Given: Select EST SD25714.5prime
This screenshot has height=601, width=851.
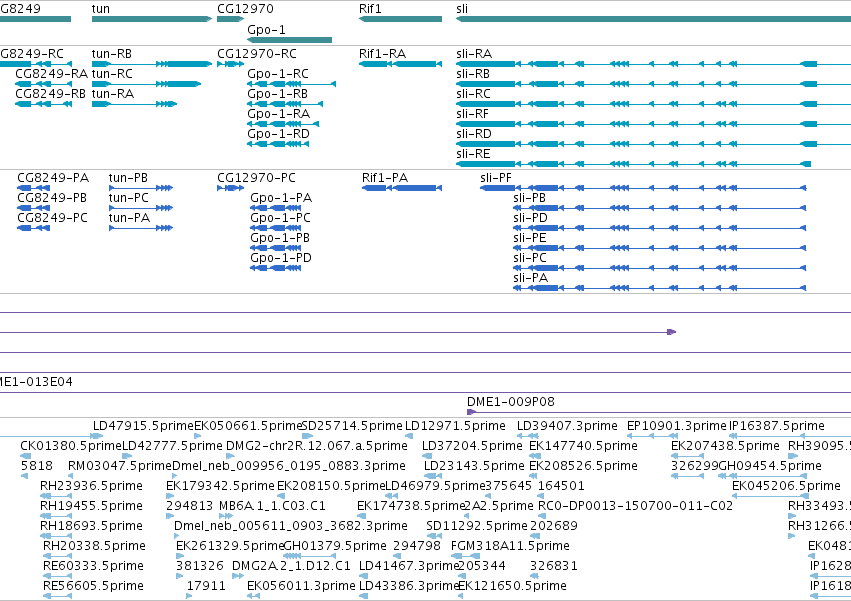Looking at the screenshot, I should [307, 436].
